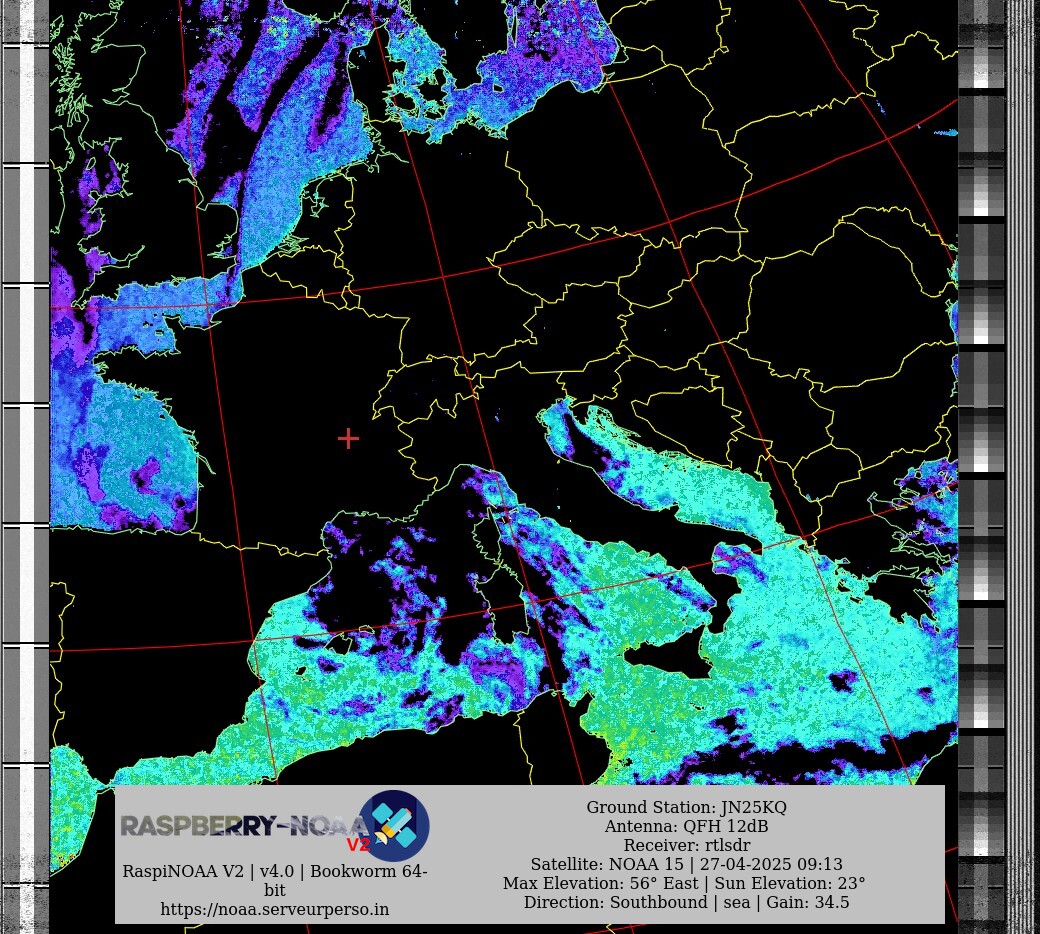Click the 'RaspiNOAA V2 | v4.0 | Bookworm 64-bit' text

[x=275, y=880]
